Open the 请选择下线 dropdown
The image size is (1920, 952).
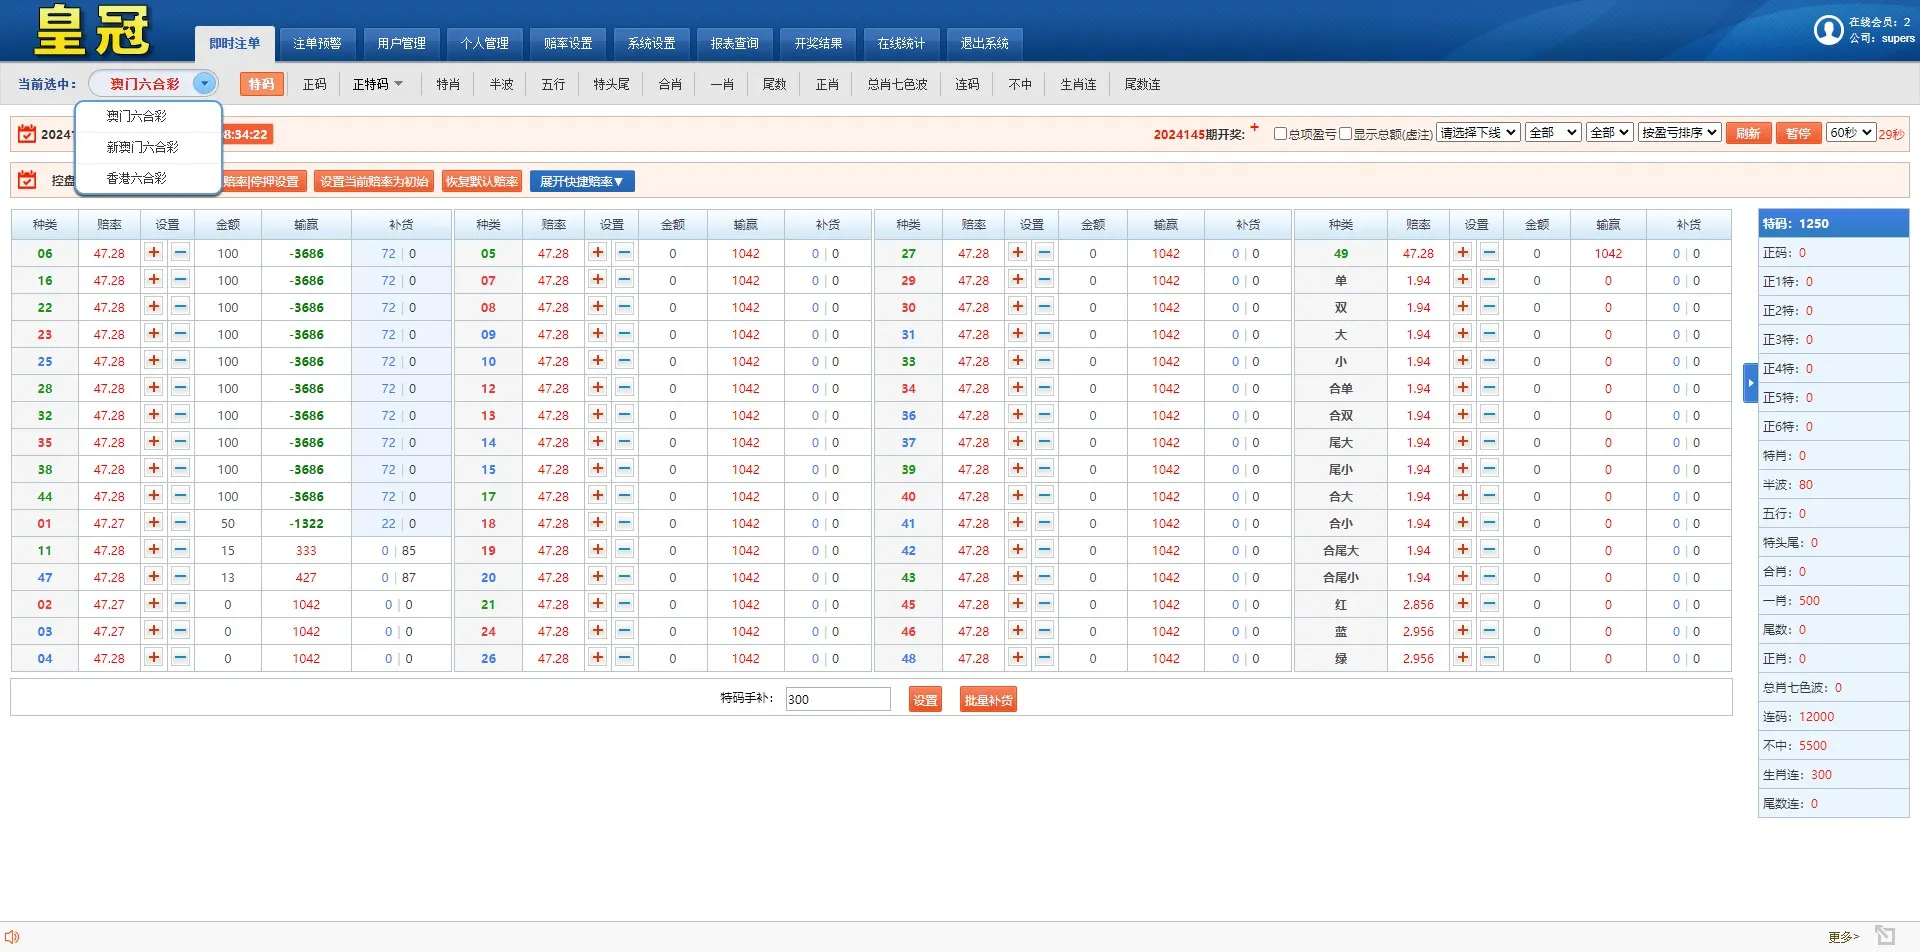1478,133
